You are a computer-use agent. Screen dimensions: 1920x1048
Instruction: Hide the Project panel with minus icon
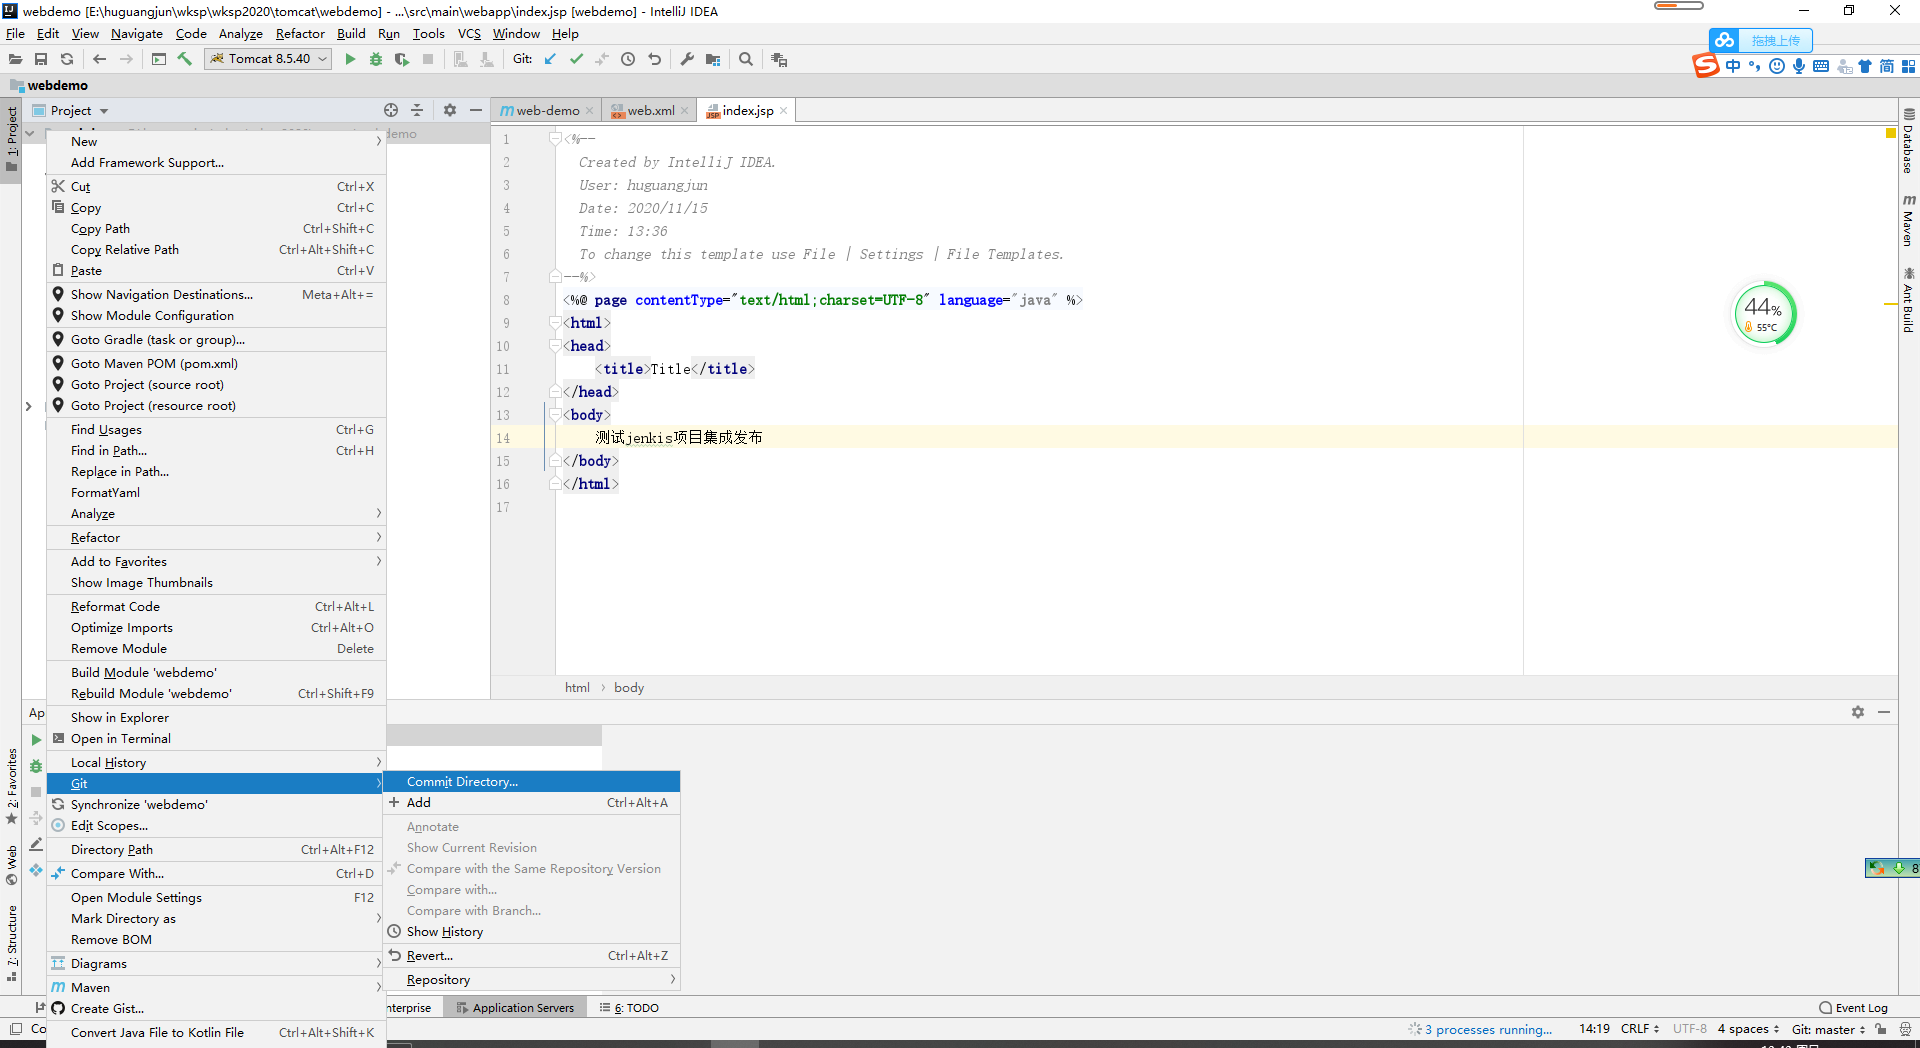(476, 110)
